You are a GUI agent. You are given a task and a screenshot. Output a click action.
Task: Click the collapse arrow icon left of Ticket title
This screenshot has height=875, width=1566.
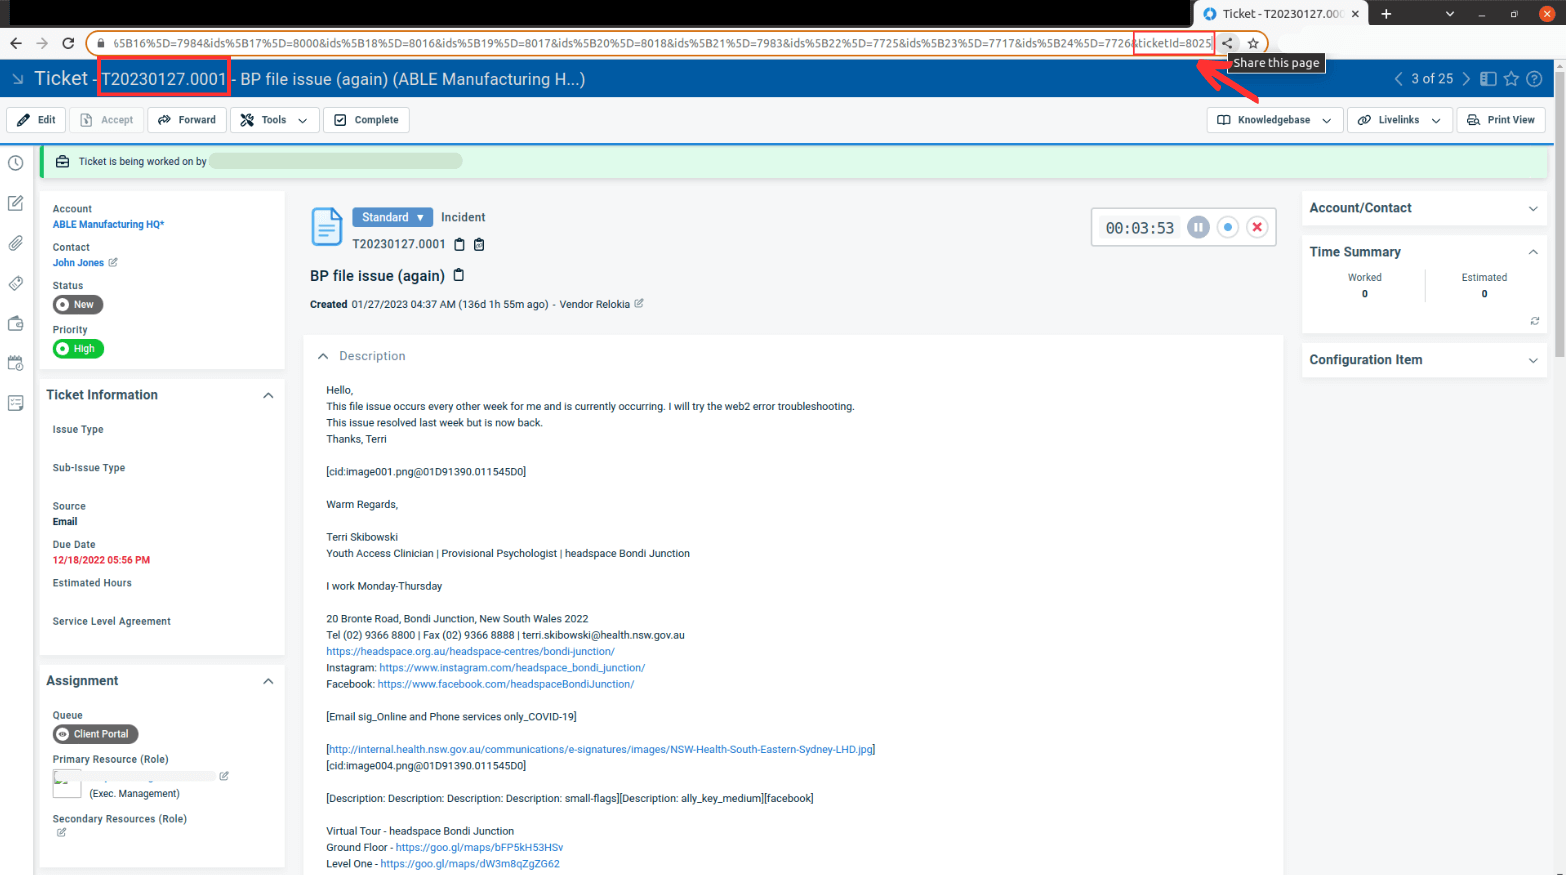pyautogui.click(x=17, y=79)
